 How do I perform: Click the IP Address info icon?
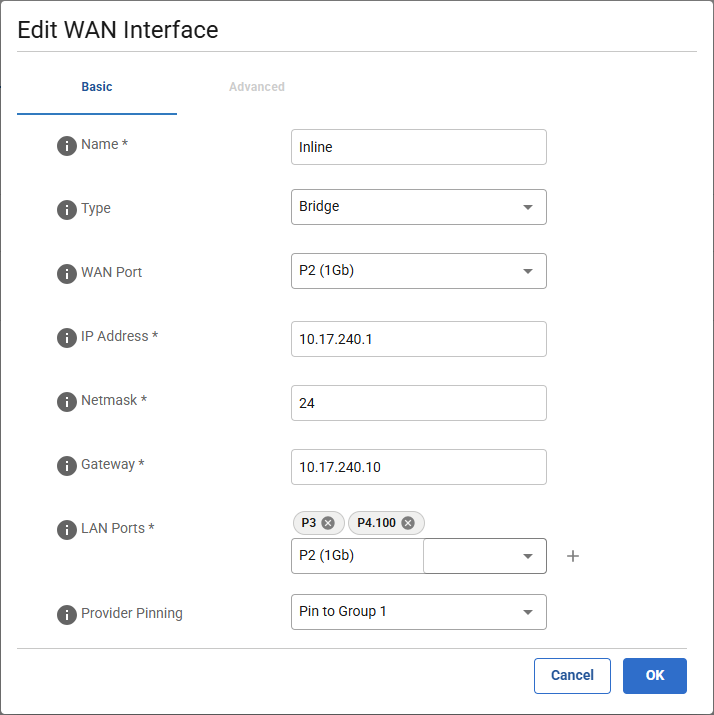pos(67,338)
